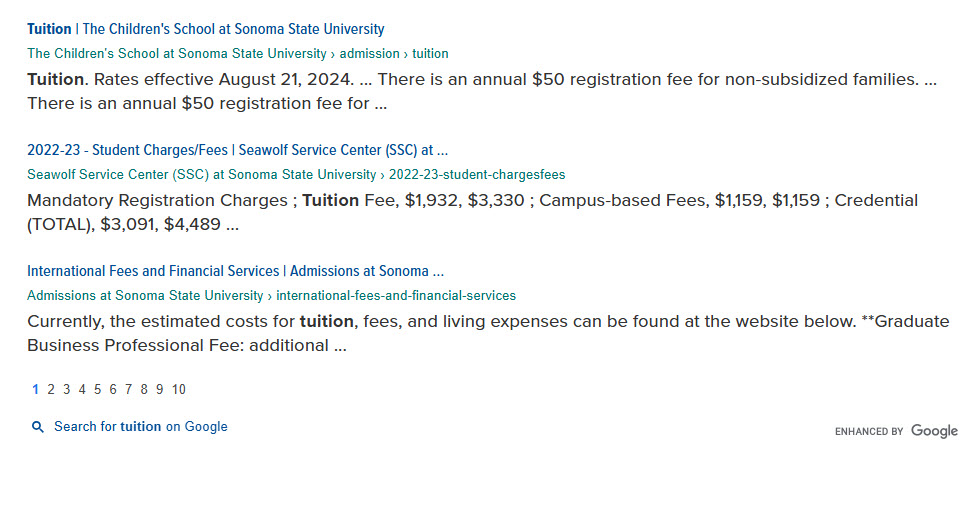Click the search magnifier icon beside Google link

(38, 427)
